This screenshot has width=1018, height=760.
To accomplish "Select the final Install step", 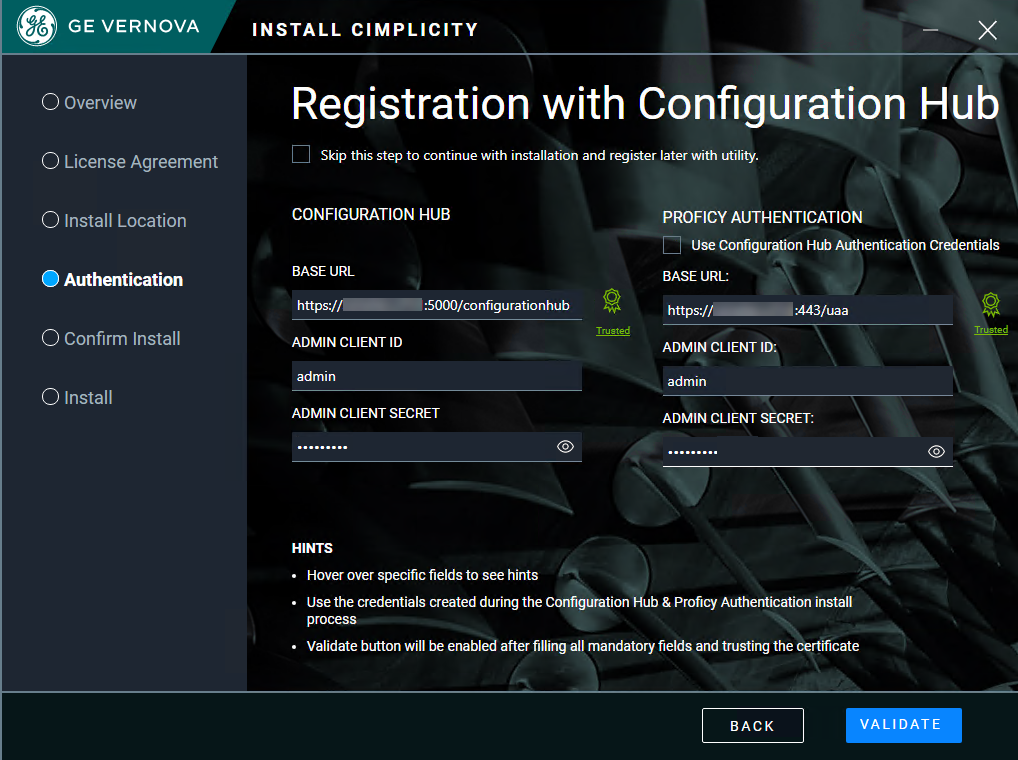I will (77, 397).
